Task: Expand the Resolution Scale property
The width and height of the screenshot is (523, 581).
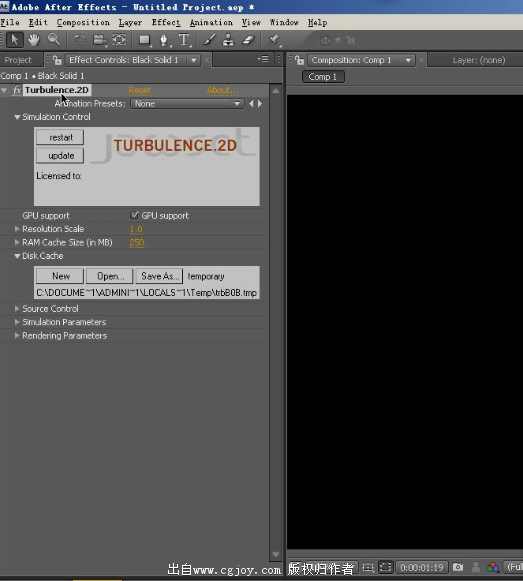Action: (x=17, y=229)
